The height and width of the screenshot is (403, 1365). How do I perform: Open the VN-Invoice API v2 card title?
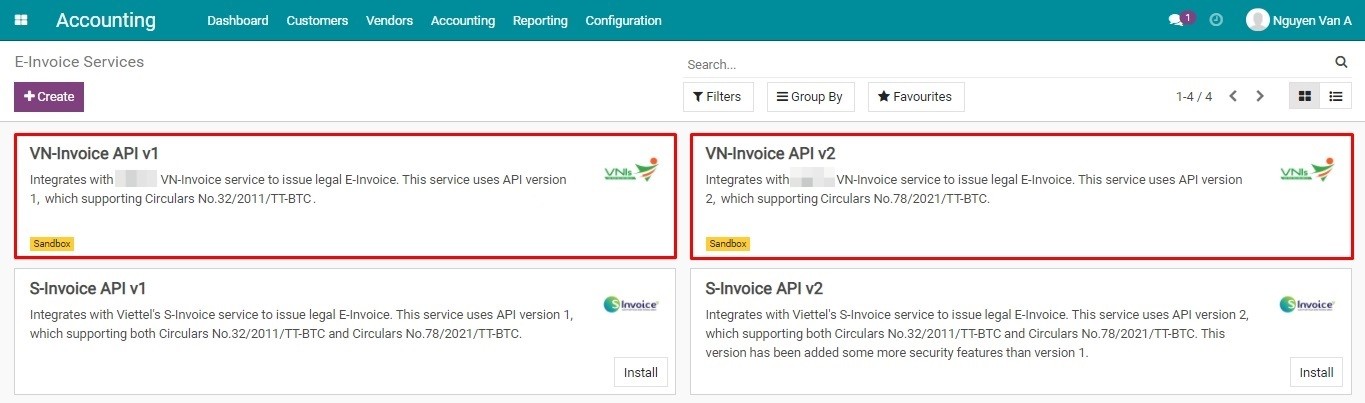pyautogui.click(x=770, y=153)
